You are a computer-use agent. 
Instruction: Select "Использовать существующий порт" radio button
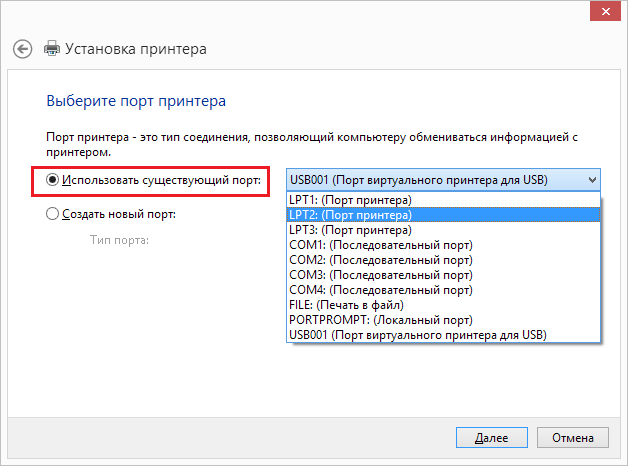coord(53,180)
